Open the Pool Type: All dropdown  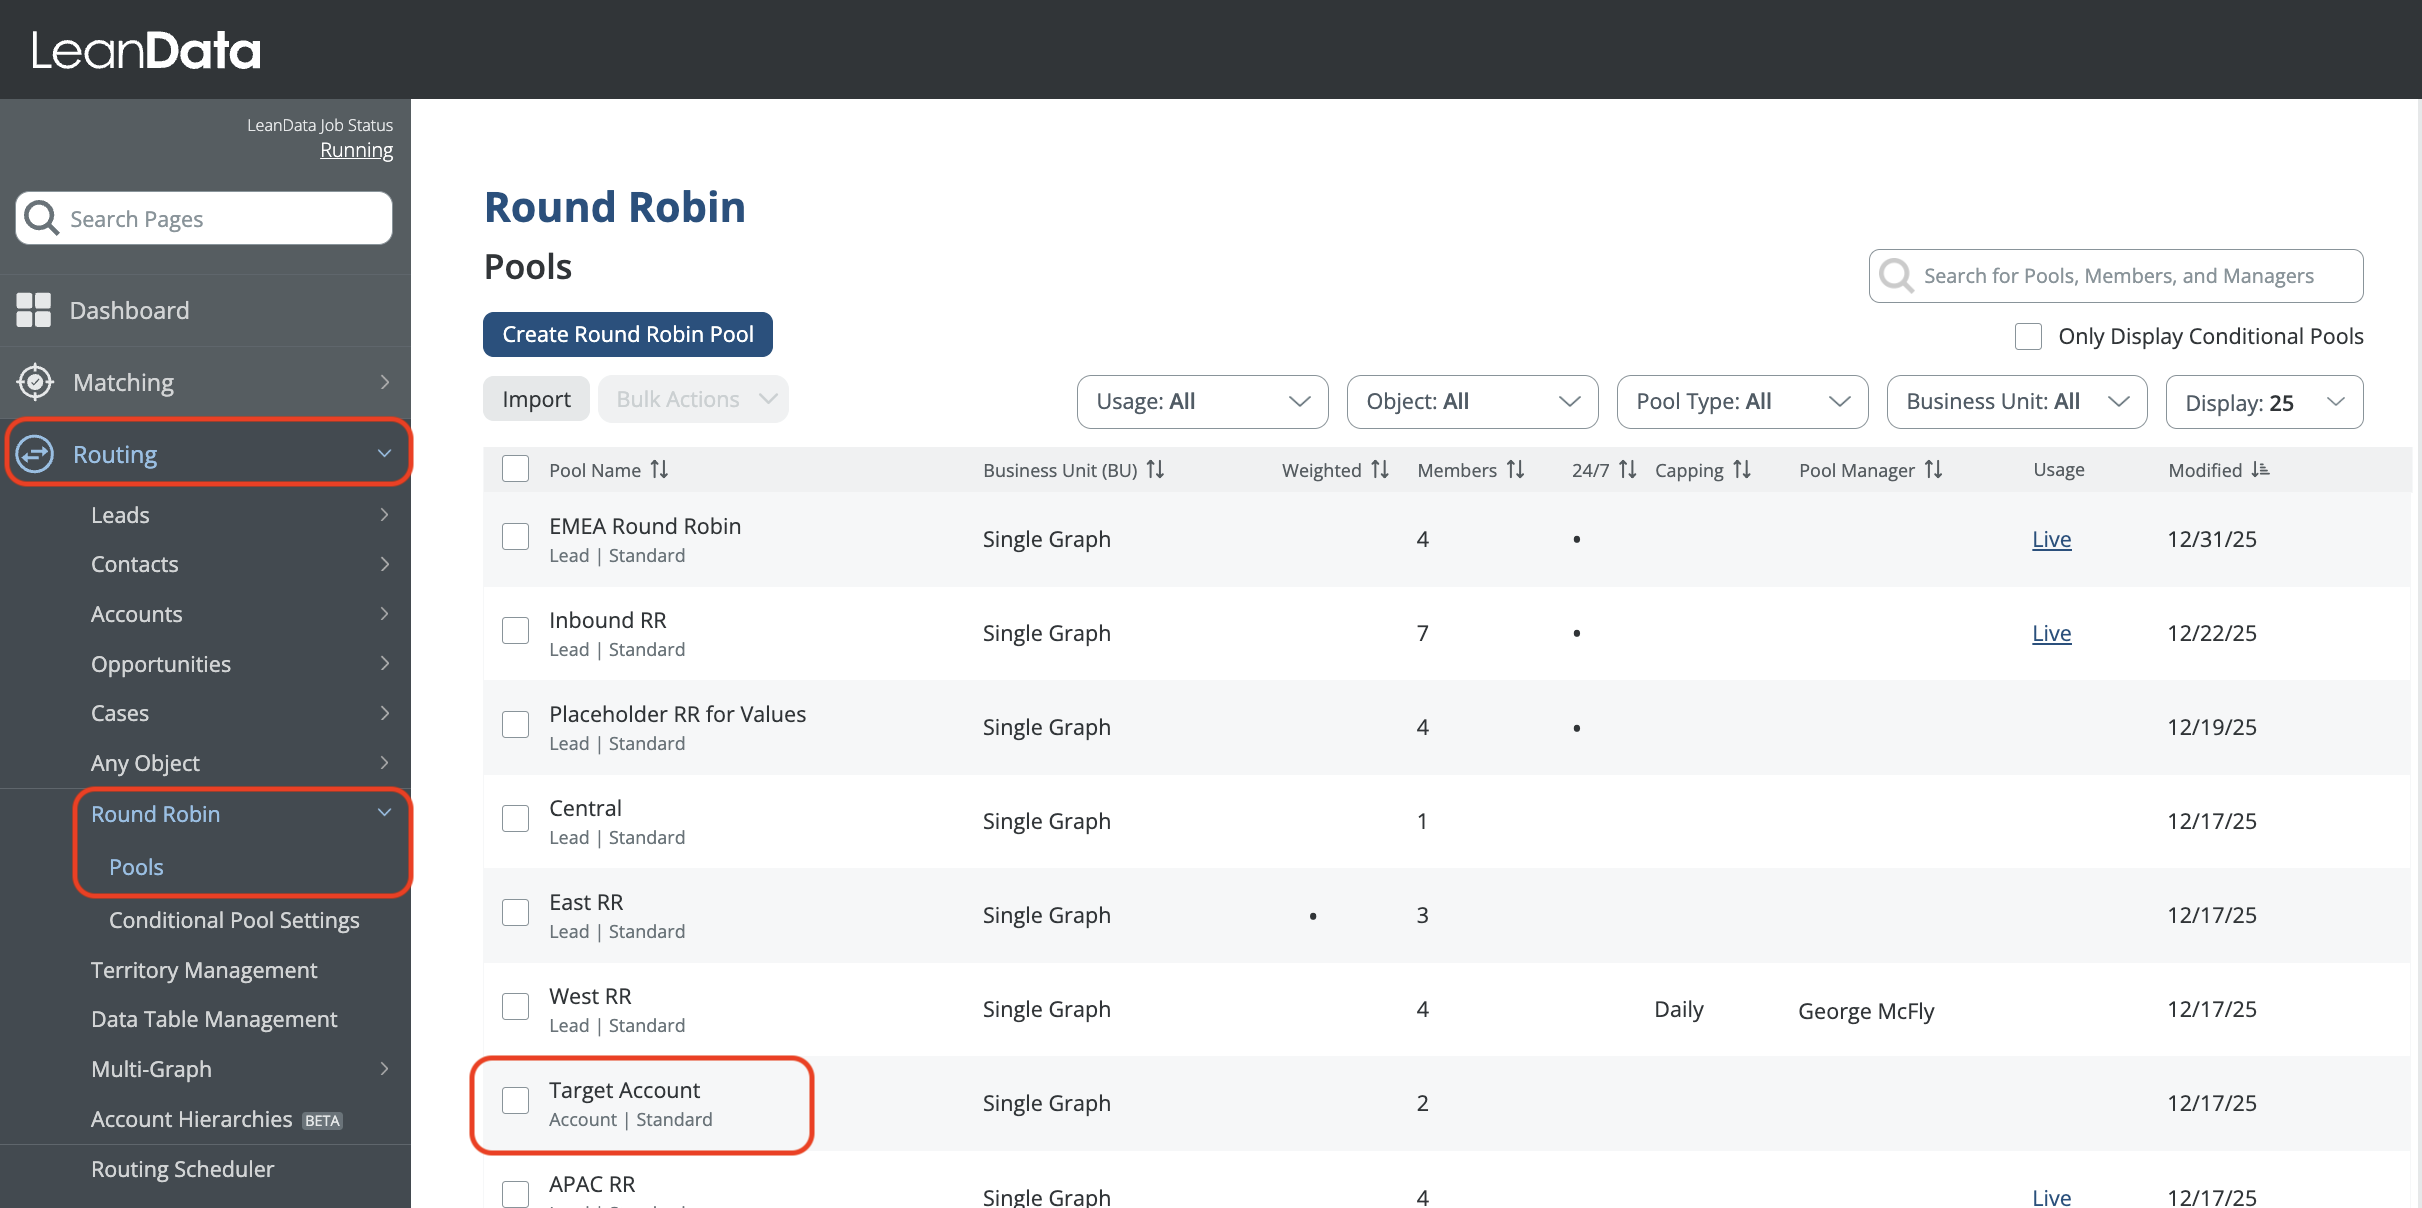pyautogui.click(x=1742, y=402)
